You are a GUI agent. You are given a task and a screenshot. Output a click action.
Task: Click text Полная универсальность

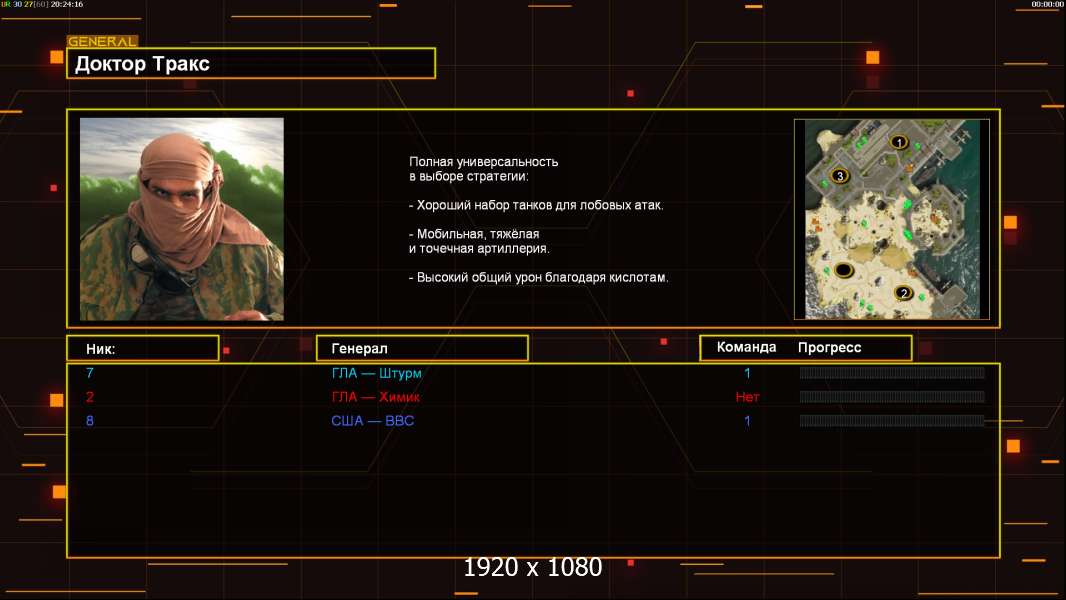483,162
